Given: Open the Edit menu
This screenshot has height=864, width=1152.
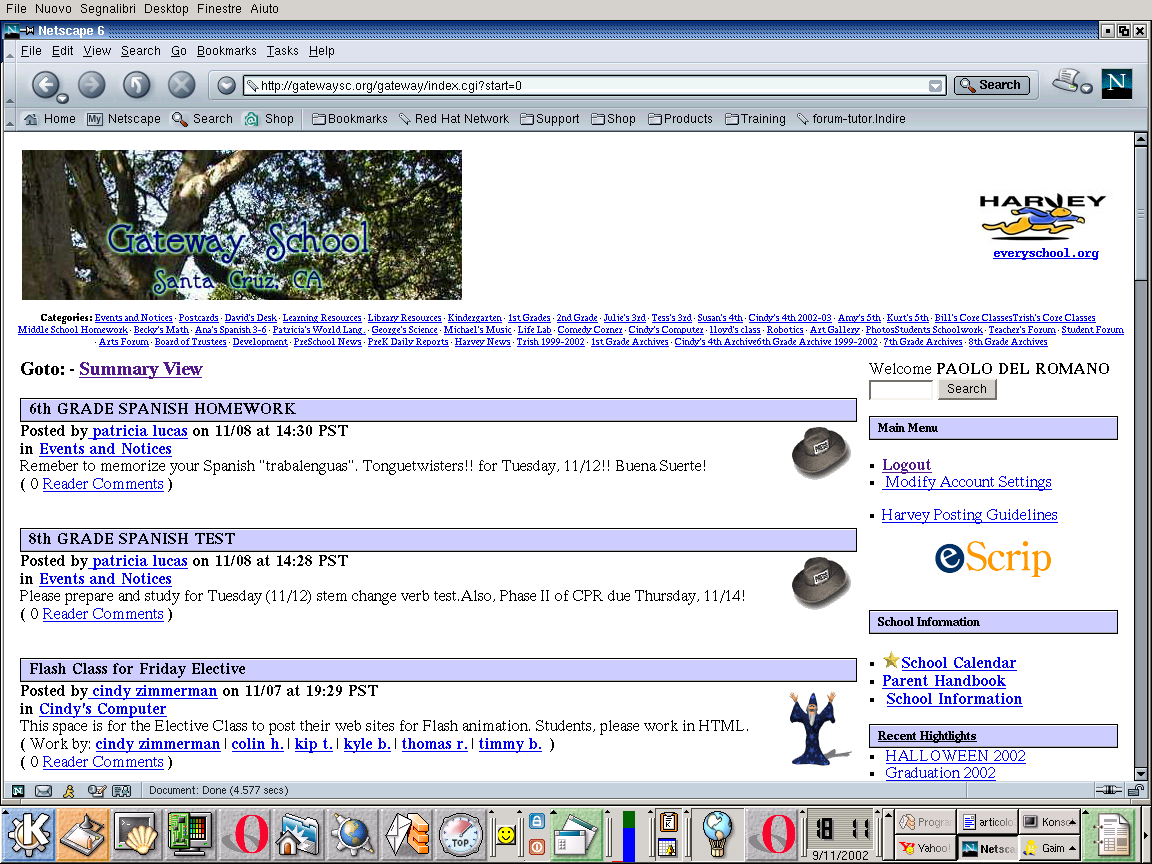Looking at the screenshot, I should [x=62, y=51].
